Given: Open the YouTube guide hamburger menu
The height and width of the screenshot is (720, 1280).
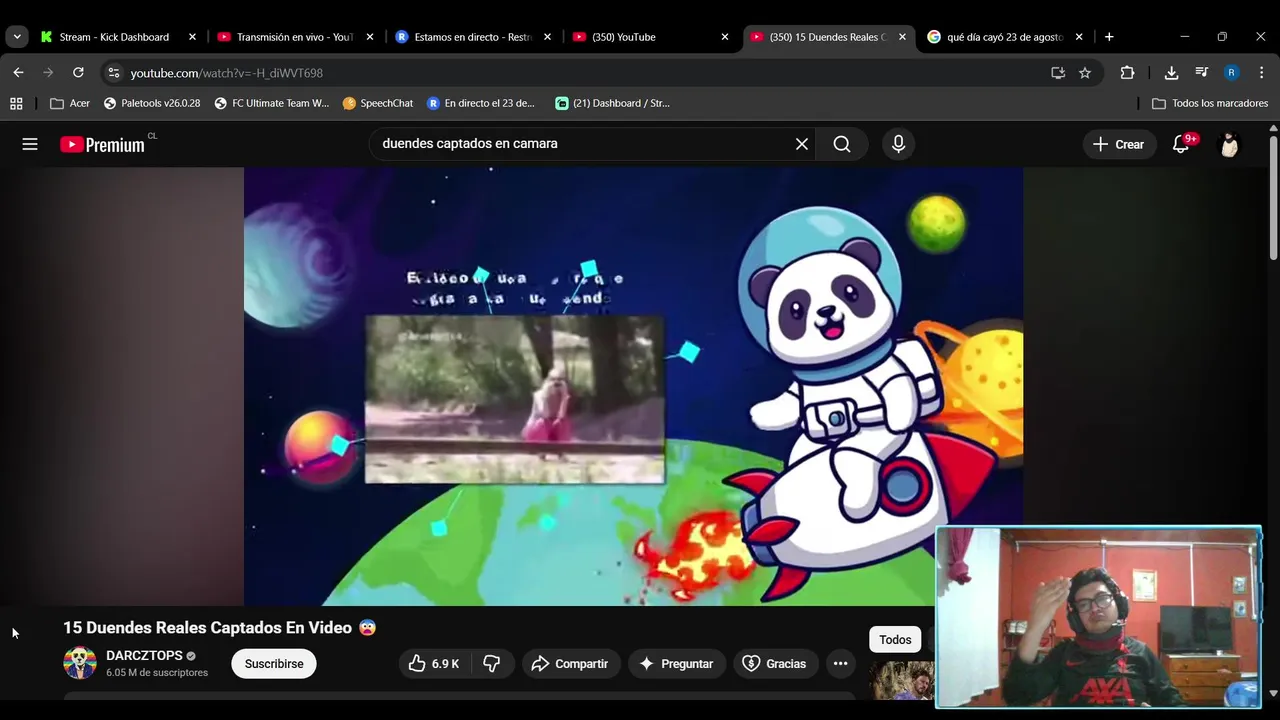Looking at the screenshot, I should pos(30,144).
